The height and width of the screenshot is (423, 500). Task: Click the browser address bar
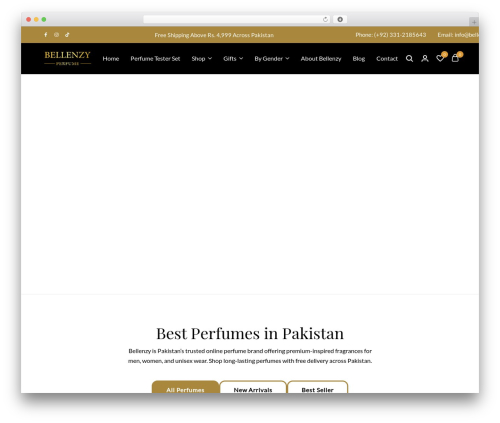(237, 19)
